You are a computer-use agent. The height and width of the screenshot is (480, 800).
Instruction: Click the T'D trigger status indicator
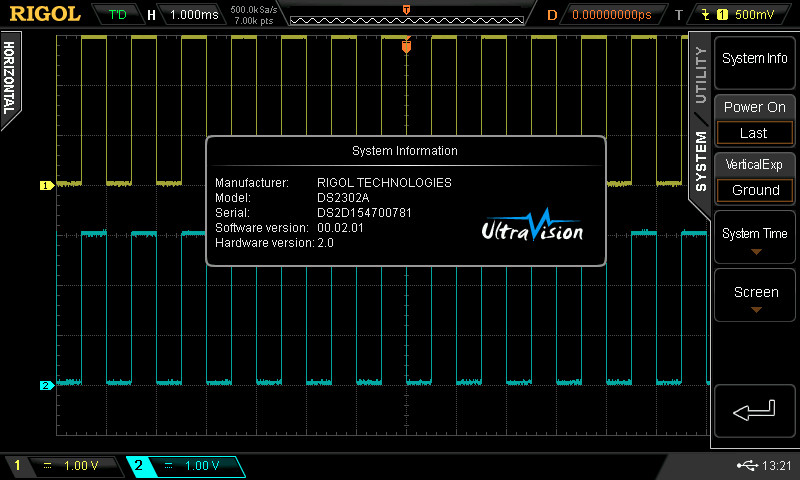(117, 15)
